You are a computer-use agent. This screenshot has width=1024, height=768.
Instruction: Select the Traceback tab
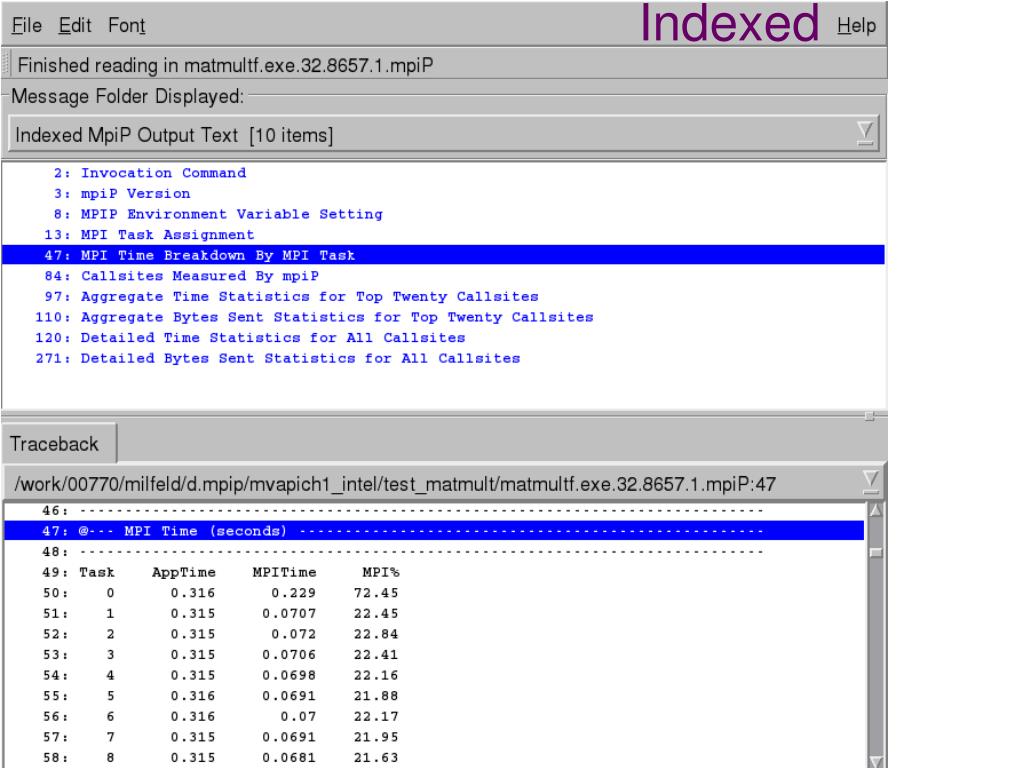click(60, 443)
